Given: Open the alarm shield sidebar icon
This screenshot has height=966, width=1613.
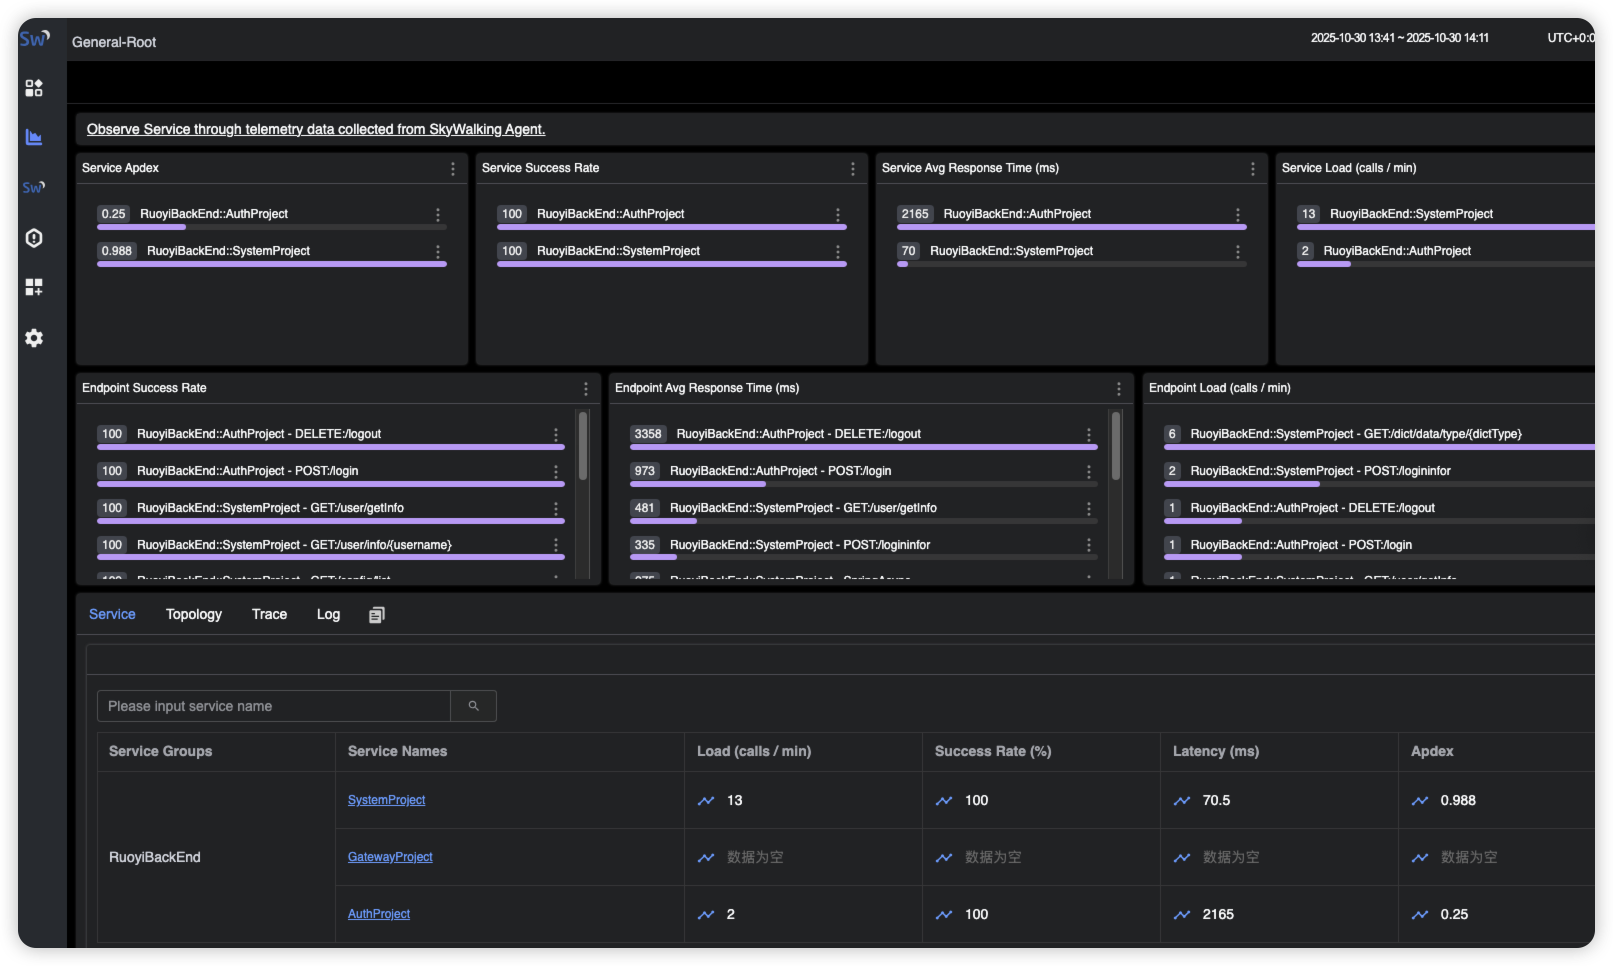Looking at the screenshot, I should pos(34,238).
